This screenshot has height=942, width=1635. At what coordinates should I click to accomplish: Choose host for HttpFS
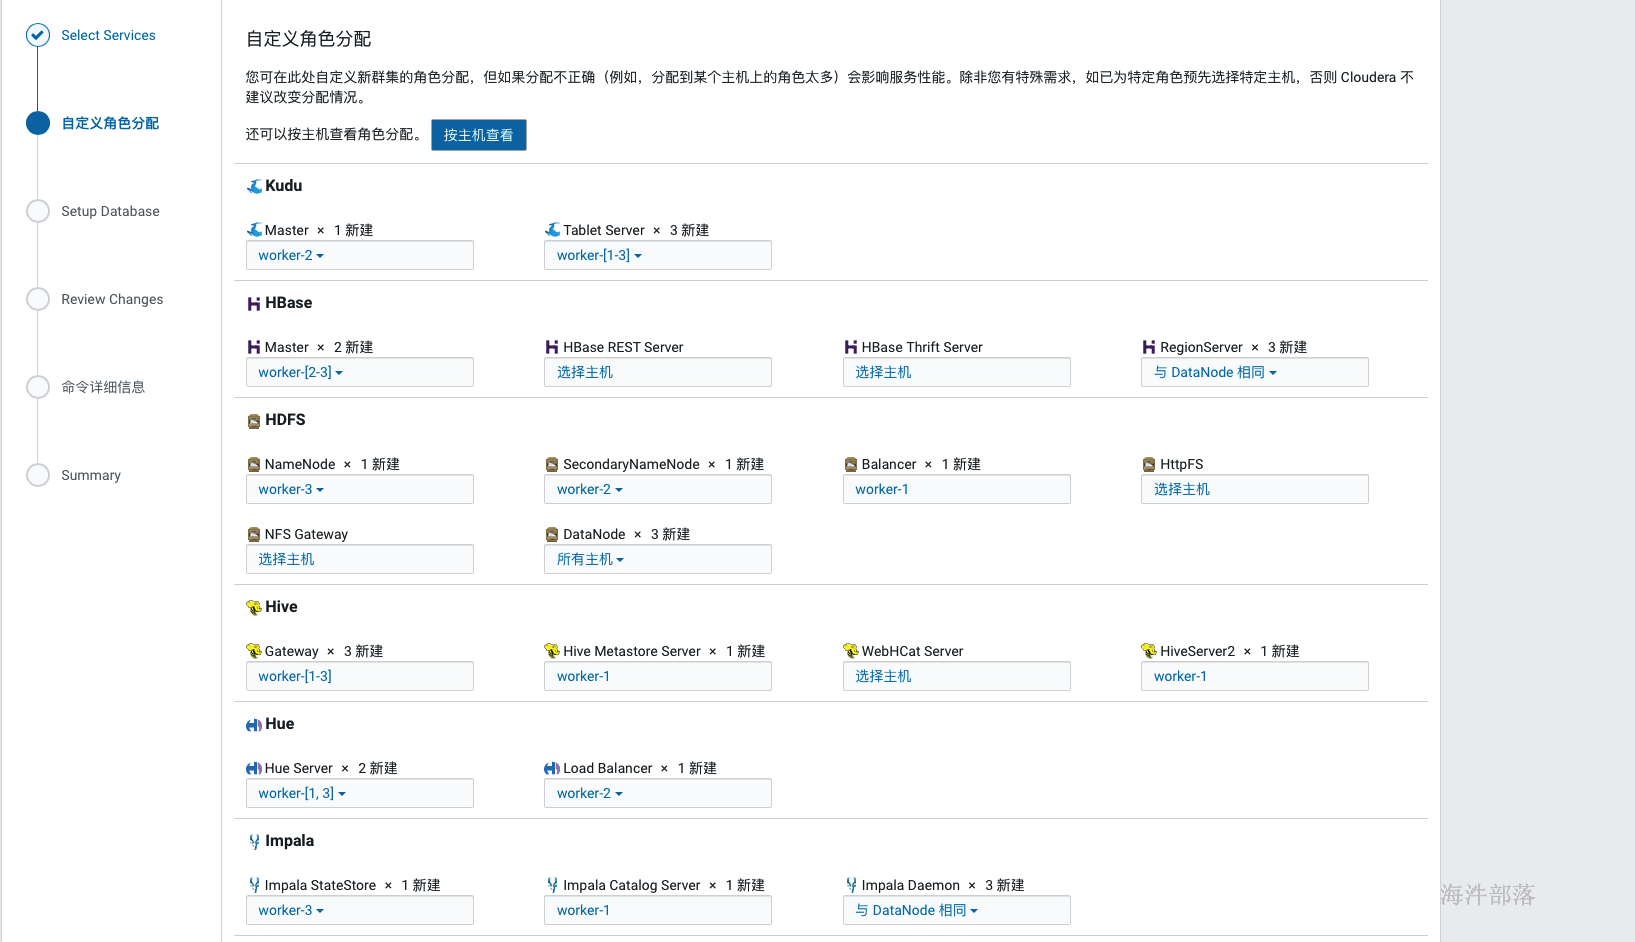(x=1255, y=489)
